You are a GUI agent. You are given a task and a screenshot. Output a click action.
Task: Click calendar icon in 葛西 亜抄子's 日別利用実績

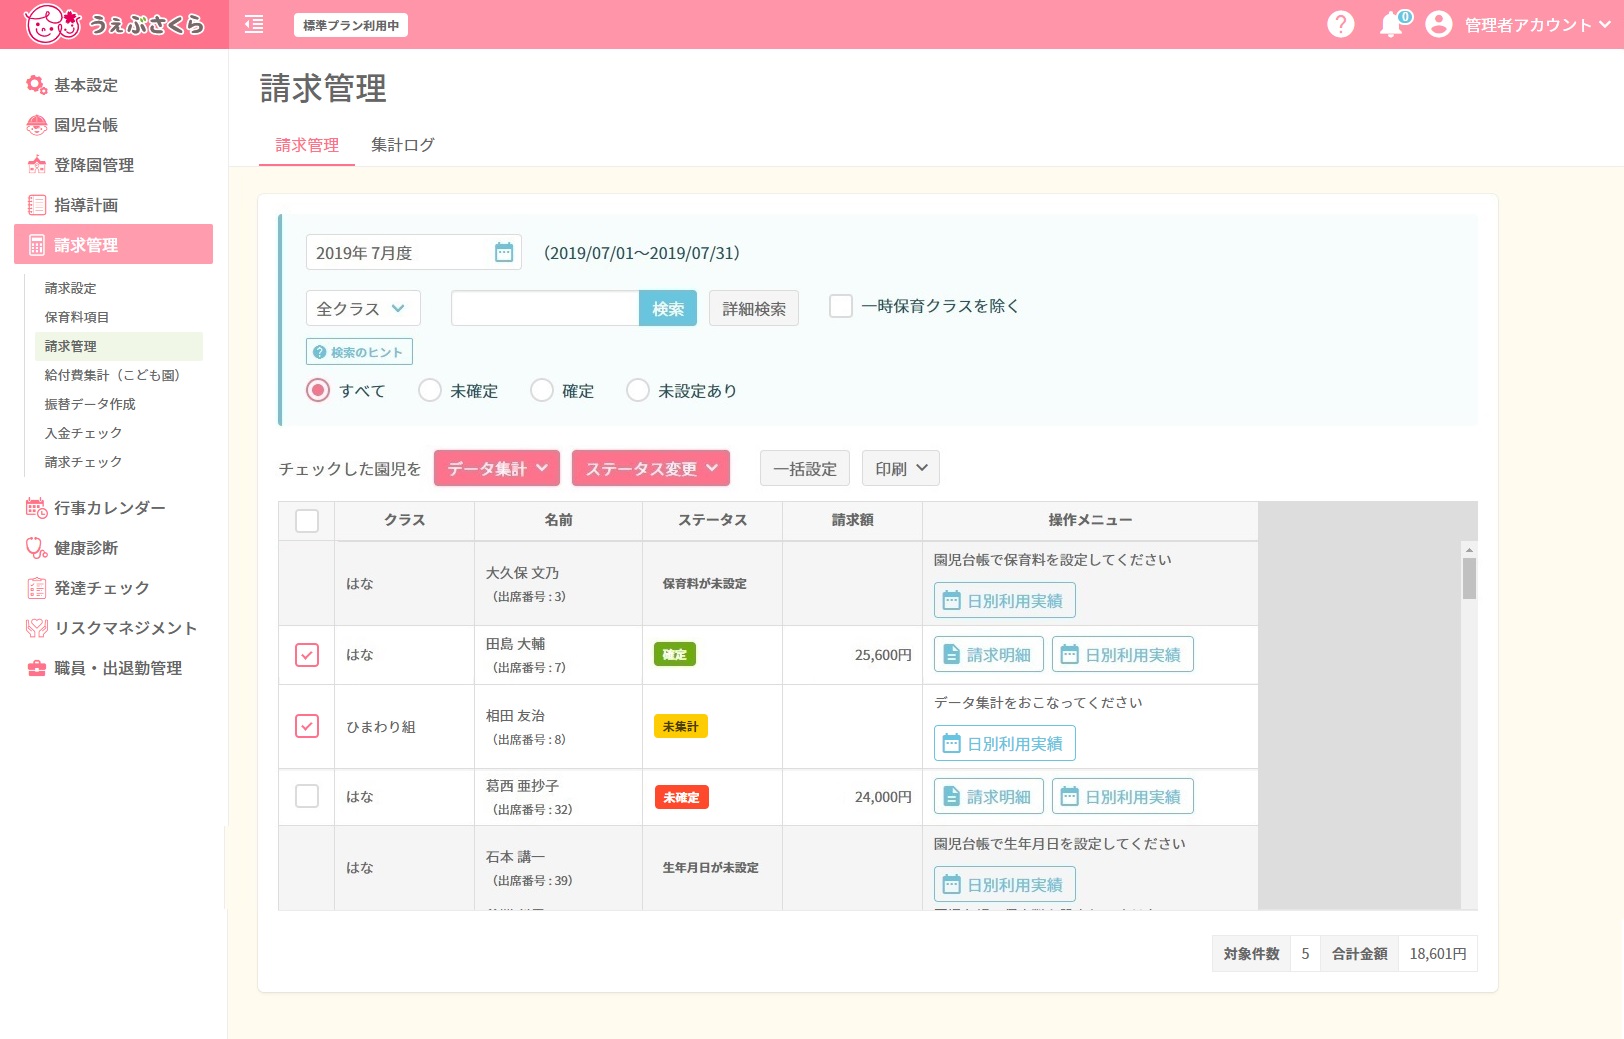[x=1069, y=797]
